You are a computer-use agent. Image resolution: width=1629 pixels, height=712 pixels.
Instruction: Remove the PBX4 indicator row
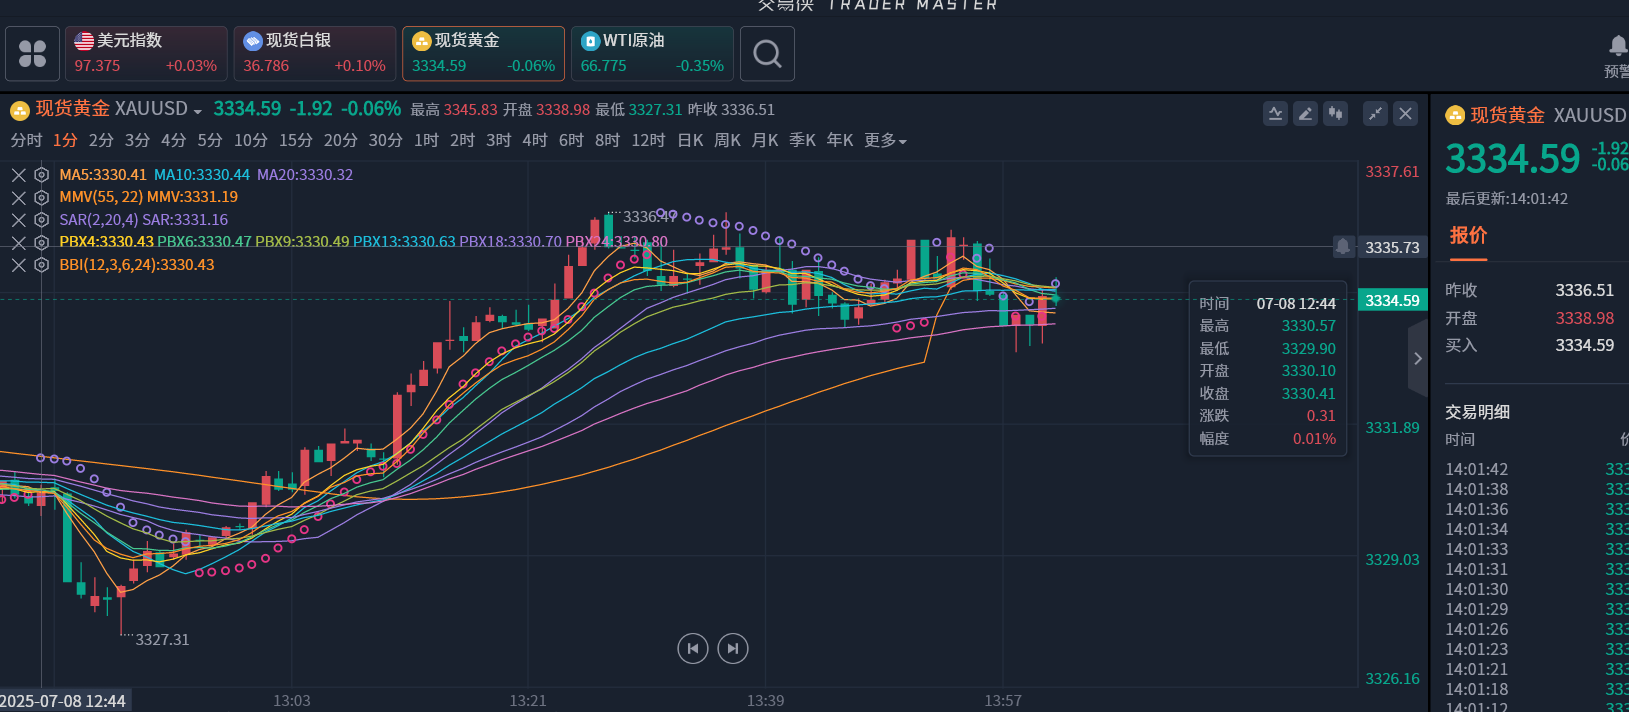[19, 242]
